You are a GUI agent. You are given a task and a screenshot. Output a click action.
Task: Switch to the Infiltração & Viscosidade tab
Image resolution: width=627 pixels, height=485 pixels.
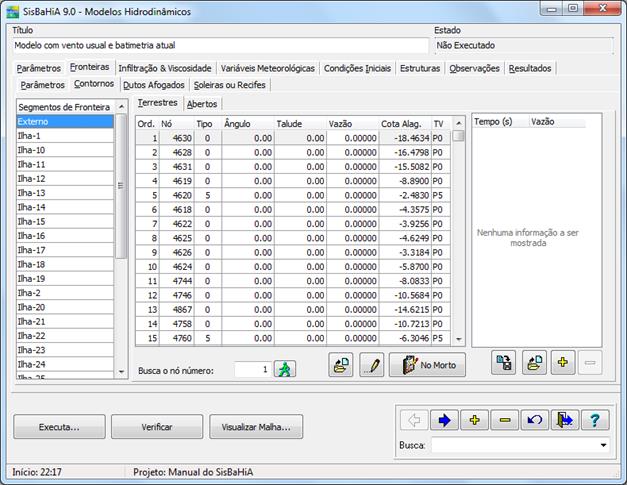pos(165,68)
